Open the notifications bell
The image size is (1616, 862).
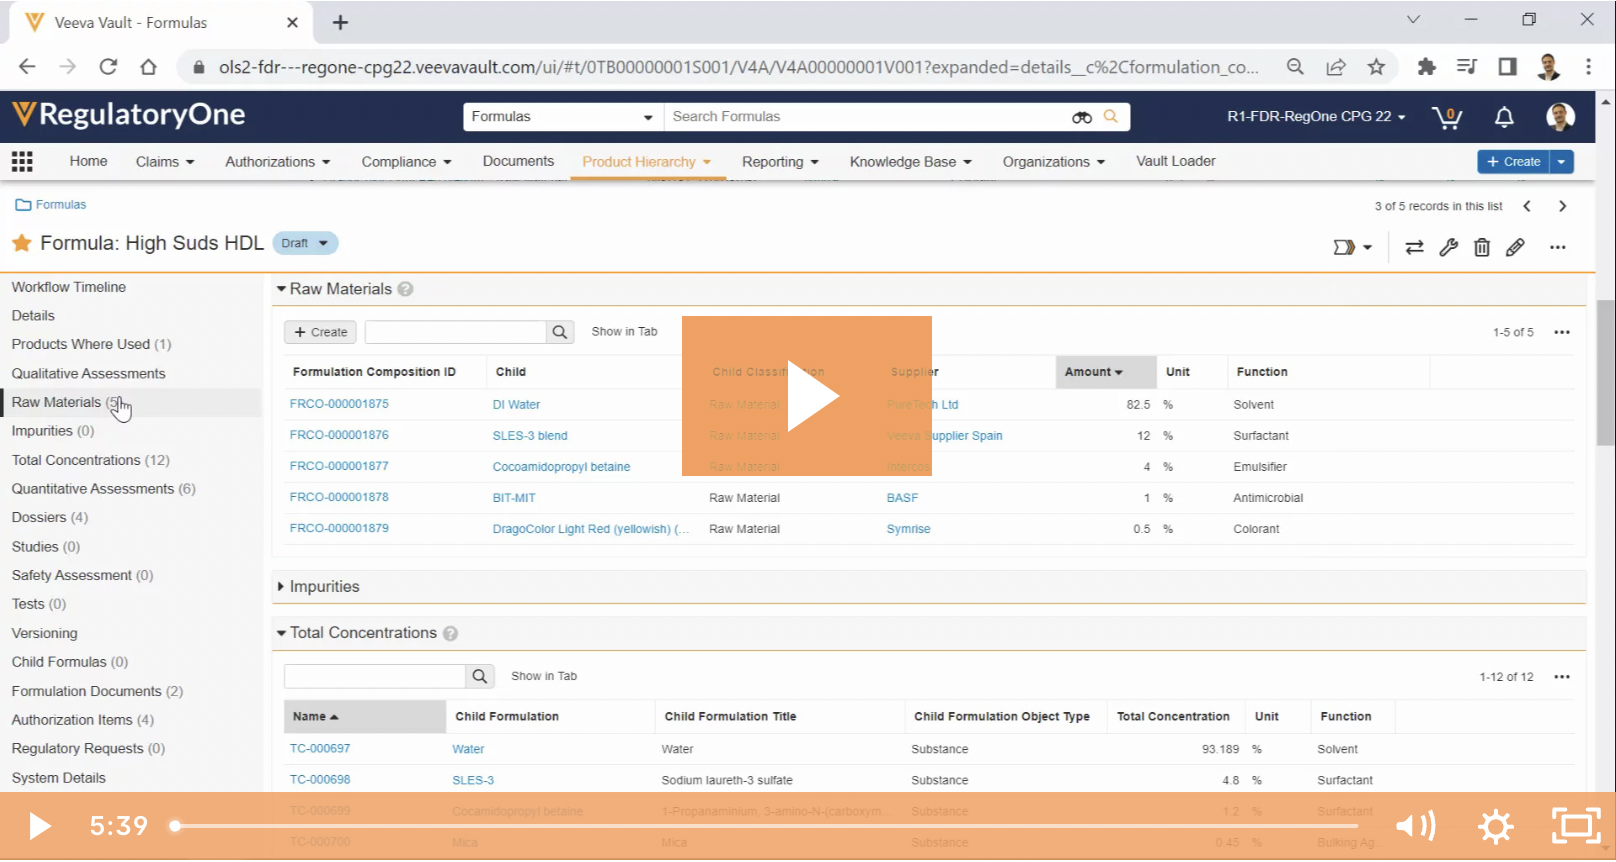coord(1504,117)
